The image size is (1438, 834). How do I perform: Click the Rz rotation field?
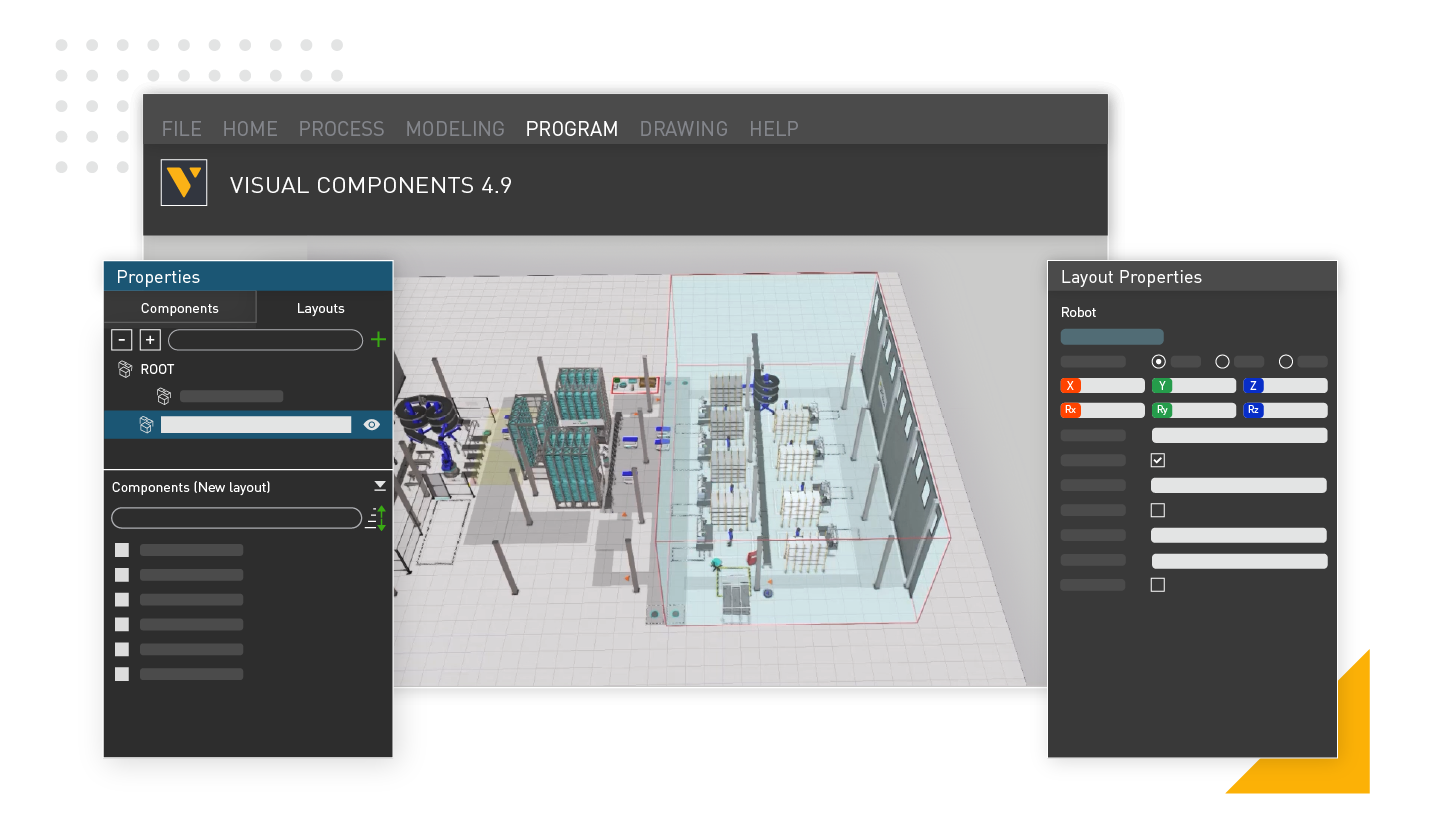point(1285,410)
